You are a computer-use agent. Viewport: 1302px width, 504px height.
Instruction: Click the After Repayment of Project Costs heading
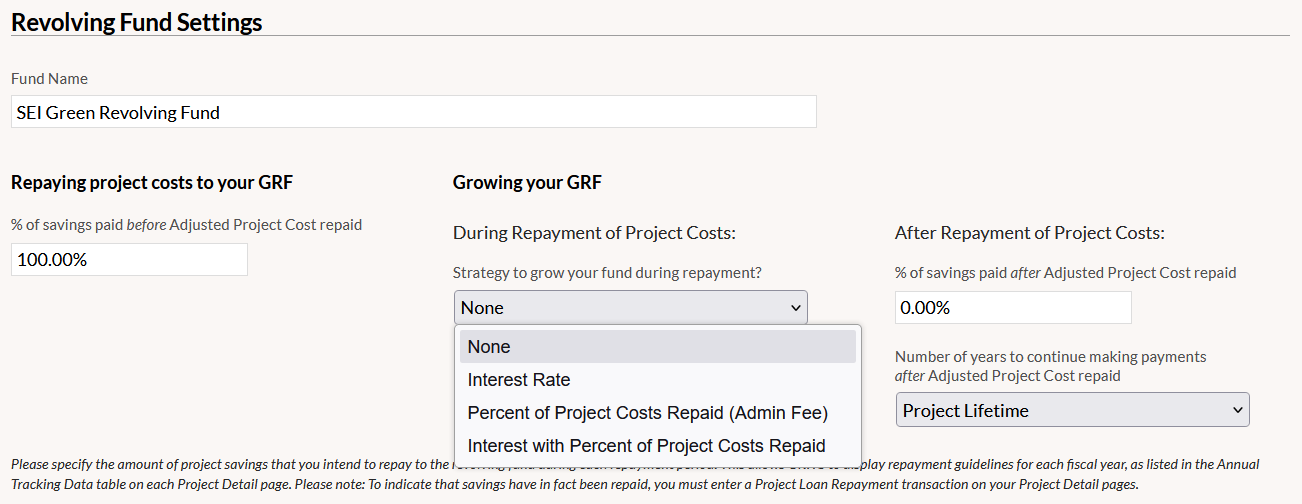click(x=1030, y=233)
